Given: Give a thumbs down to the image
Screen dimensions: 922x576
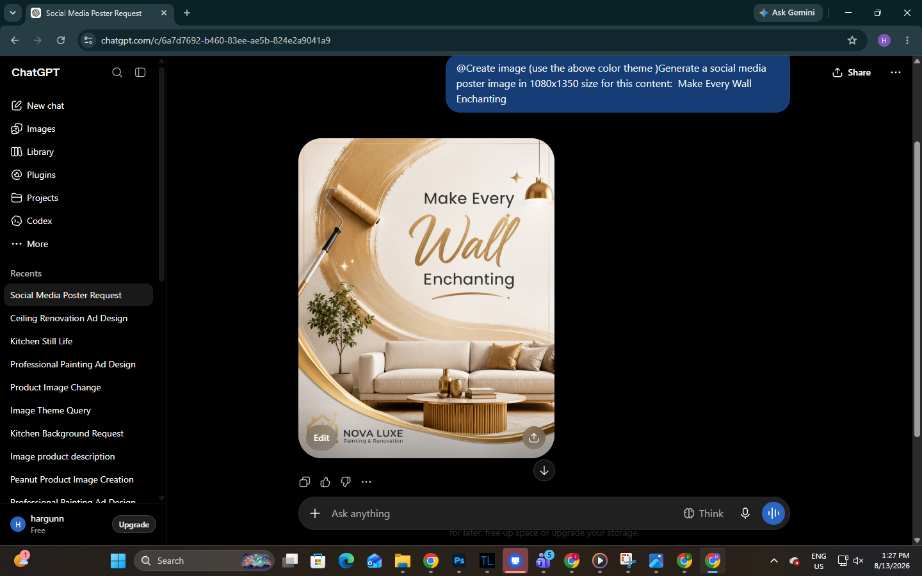Looking at the screenshot, I should 346,482.
